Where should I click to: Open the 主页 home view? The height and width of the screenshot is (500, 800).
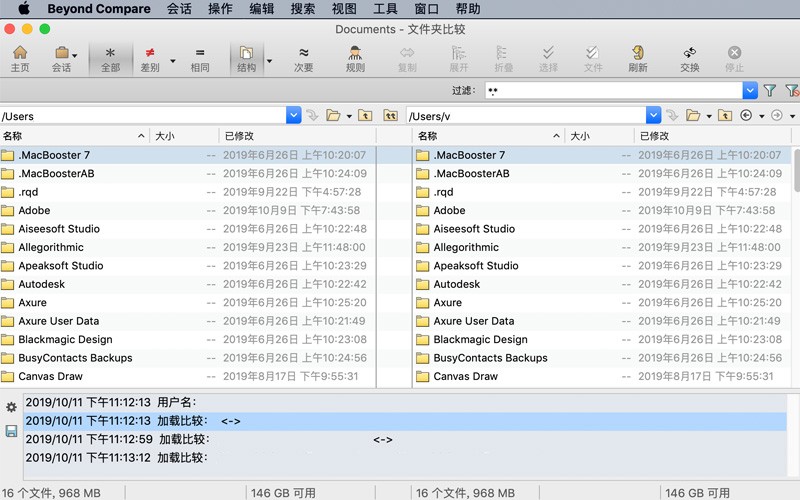[20, 59]
